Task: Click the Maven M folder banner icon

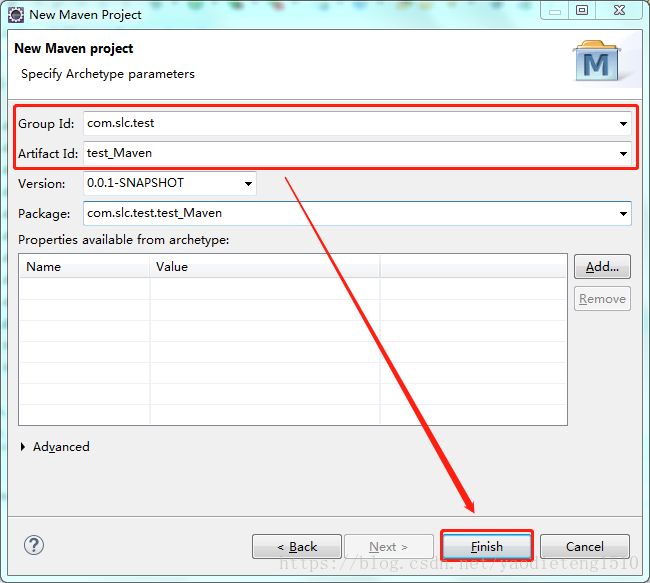Action: tap(597, 61)
